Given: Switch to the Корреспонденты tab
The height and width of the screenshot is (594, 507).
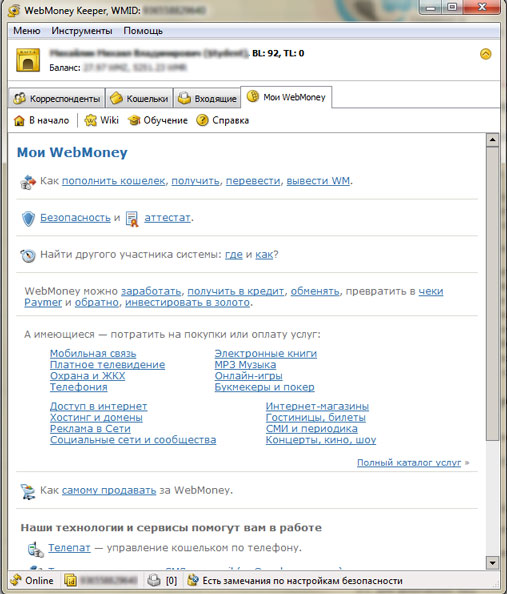Looking at the screenshot, I should (x=56, y=98).
